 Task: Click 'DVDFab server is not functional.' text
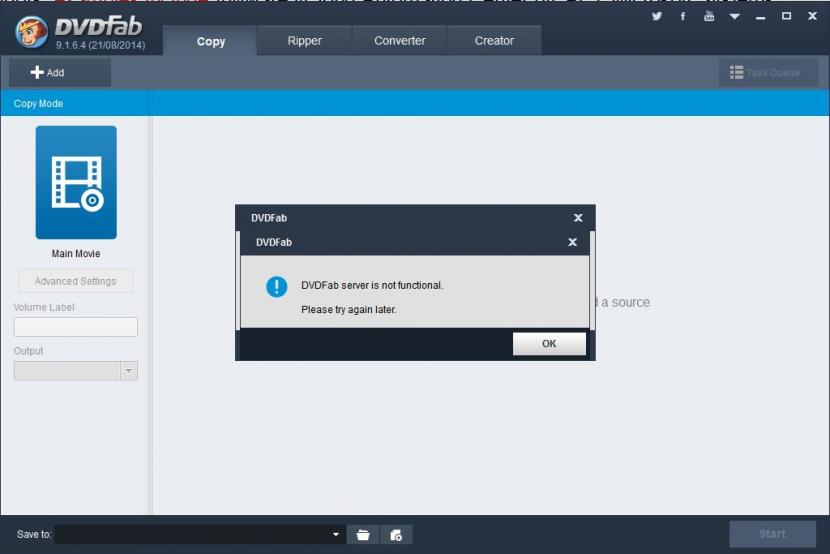click(372, 285)
